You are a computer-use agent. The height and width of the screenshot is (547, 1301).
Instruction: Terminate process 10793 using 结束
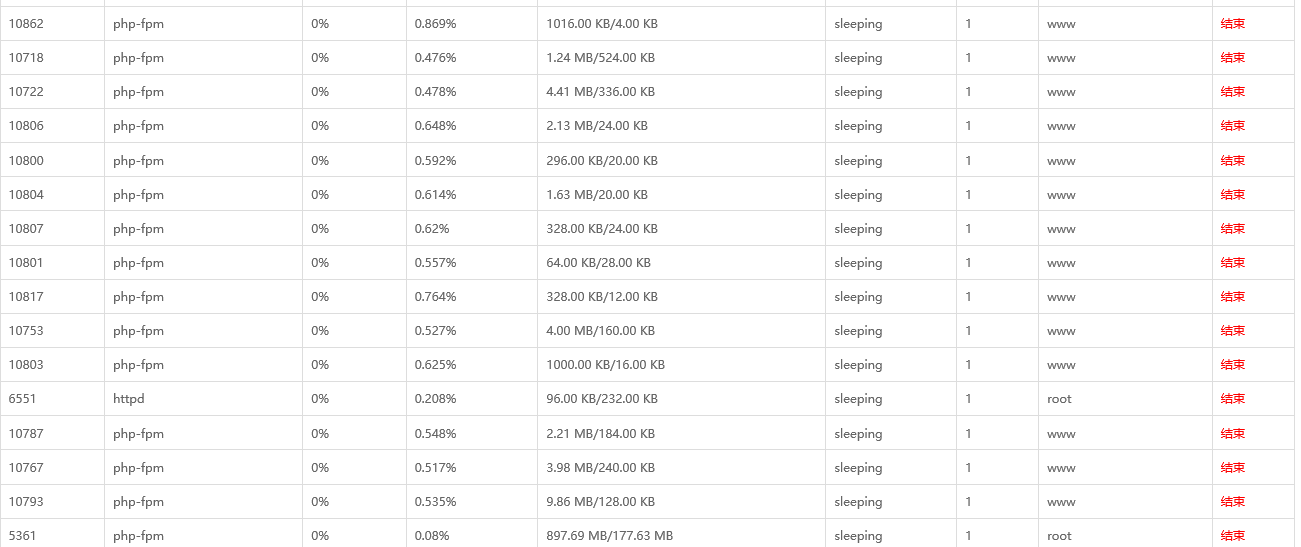[x=1232, y=502]
